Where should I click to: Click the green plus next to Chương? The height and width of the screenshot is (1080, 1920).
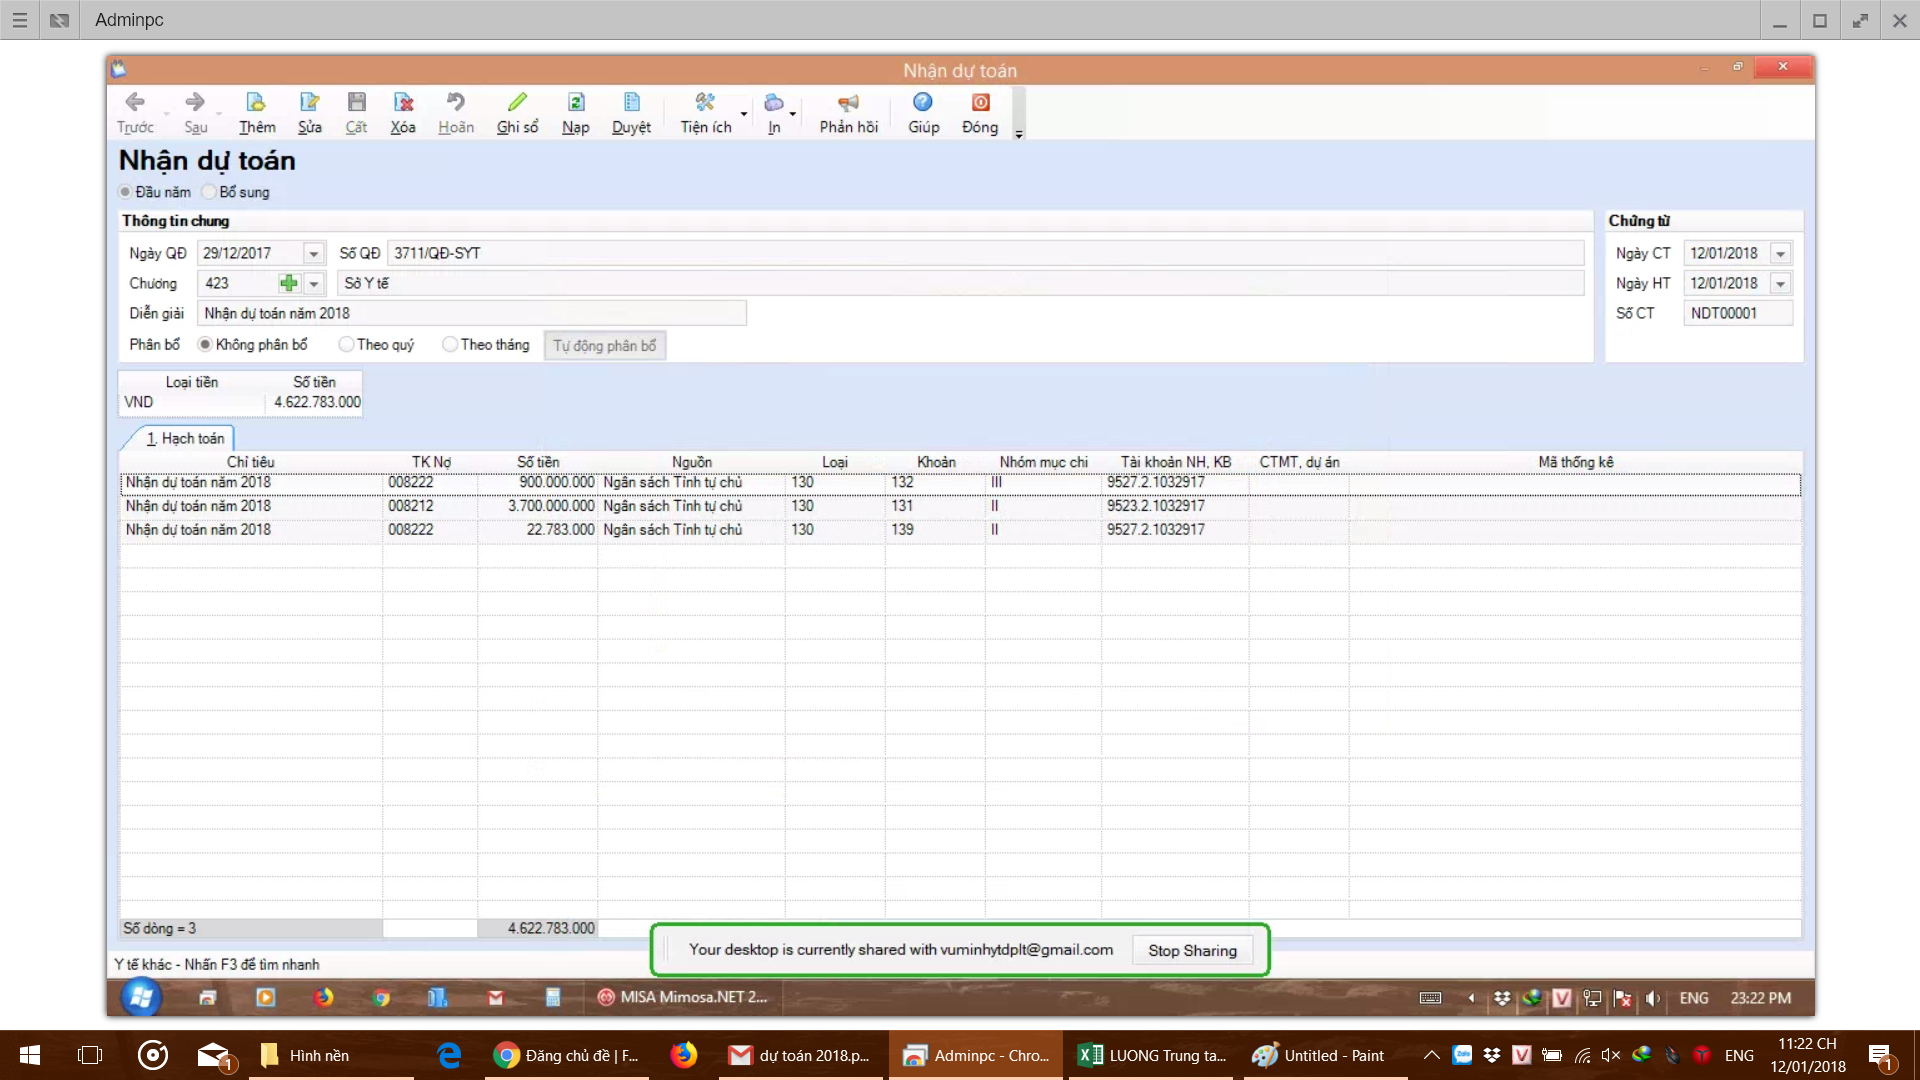tap(289, 284)
